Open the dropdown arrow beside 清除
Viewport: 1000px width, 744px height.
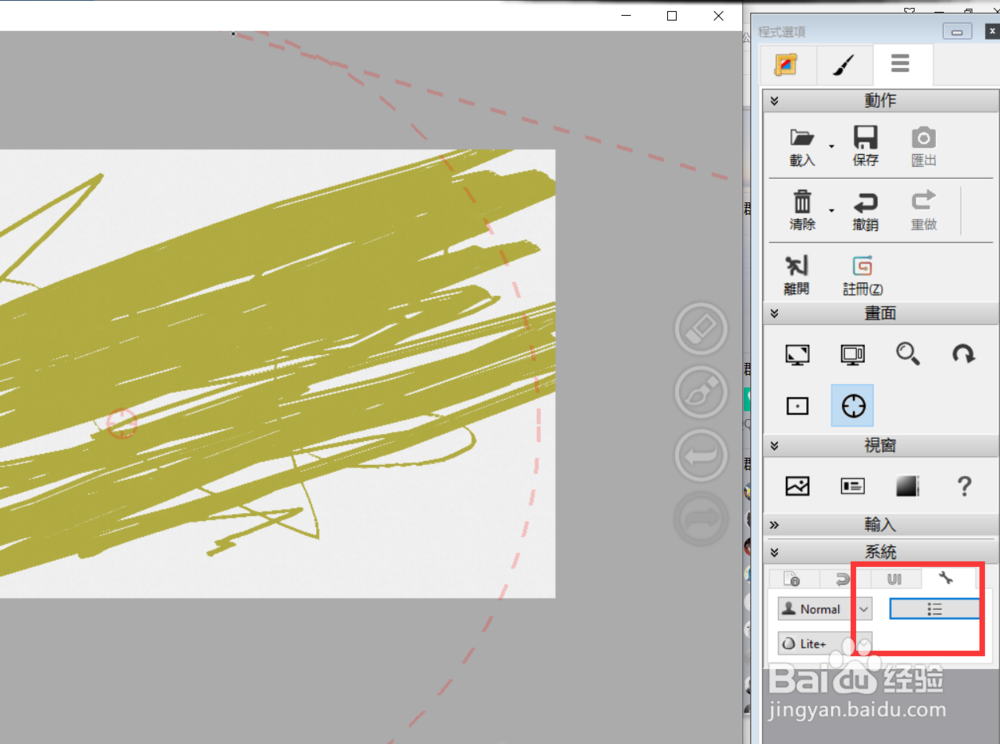click(831, 210)
